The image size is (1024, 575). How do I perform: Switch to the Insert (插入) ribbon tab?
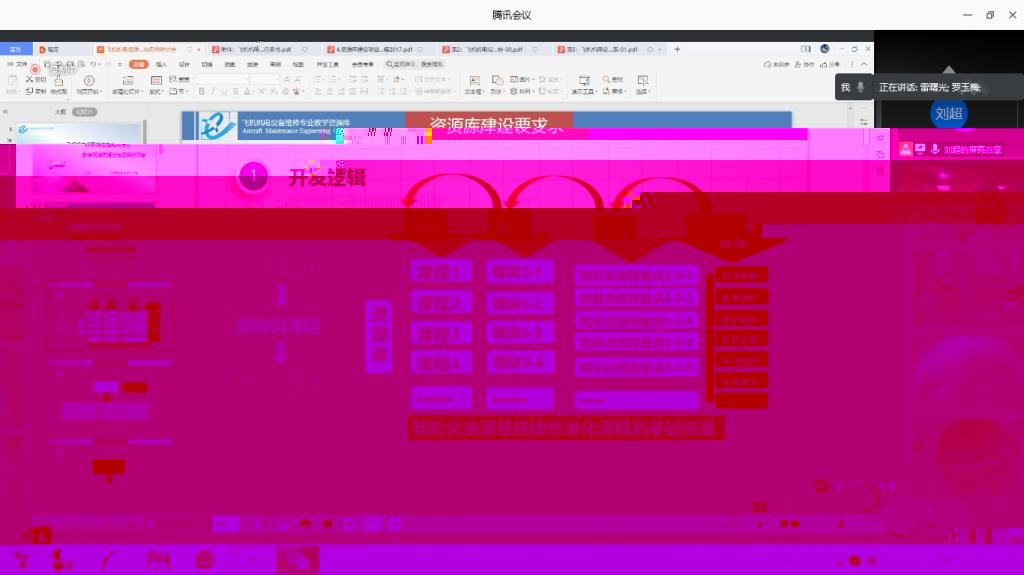click(x=161, y=65)
